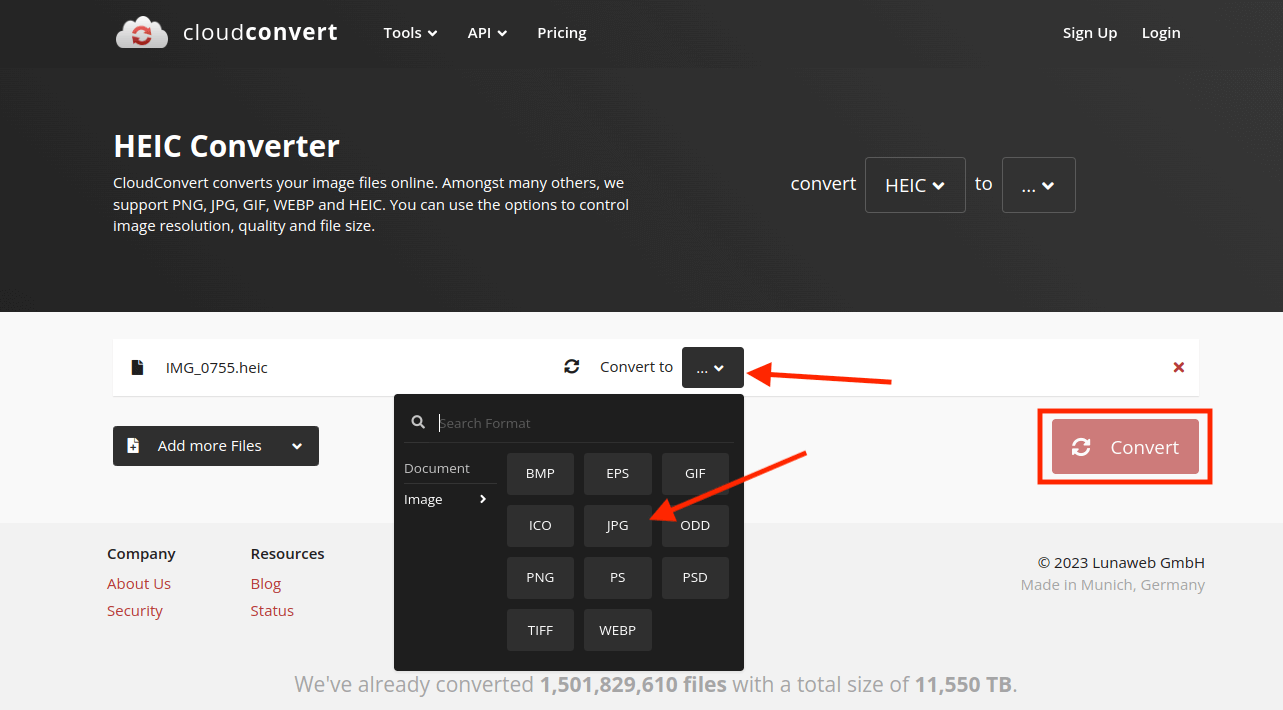
Task: Remove IMG_0755.heic with the red X
Action: tap(1179, 367)
